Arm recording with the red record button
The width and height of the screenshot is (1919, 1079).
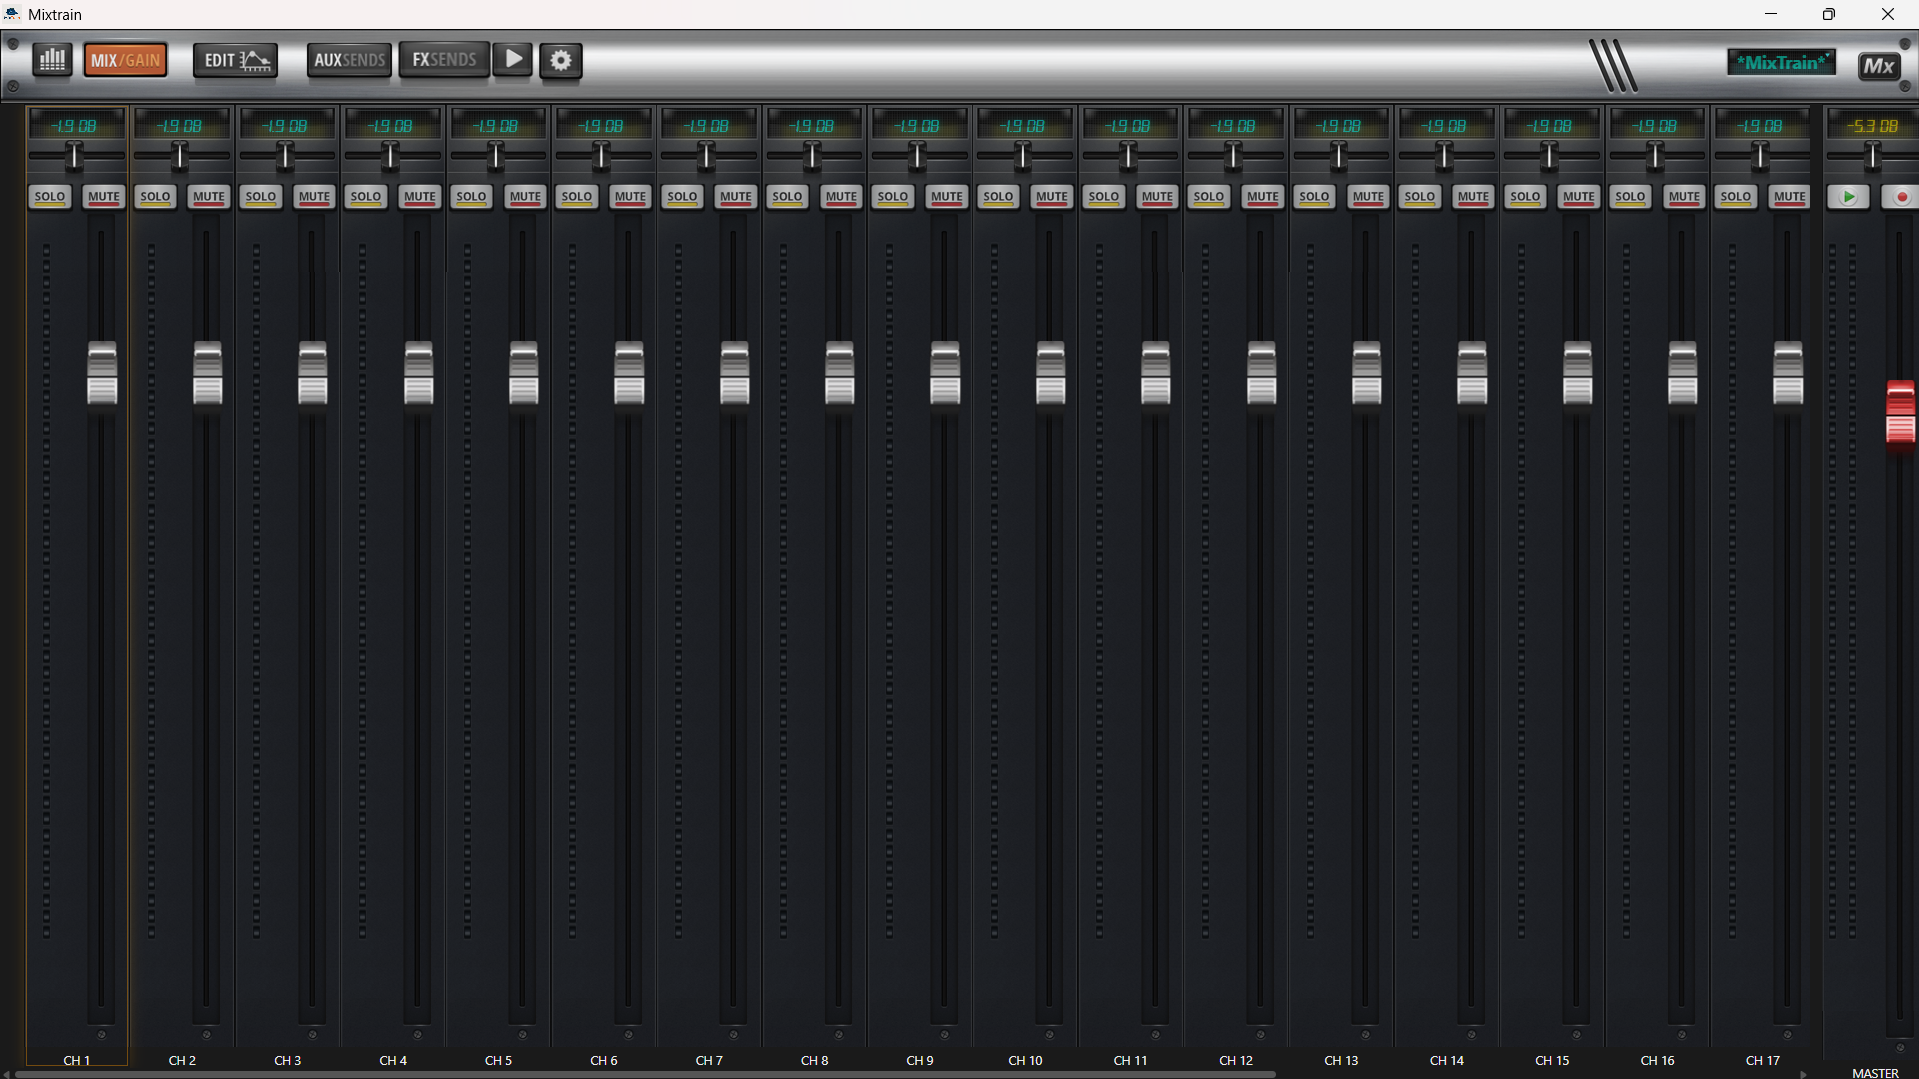[x=1901, y=197]
